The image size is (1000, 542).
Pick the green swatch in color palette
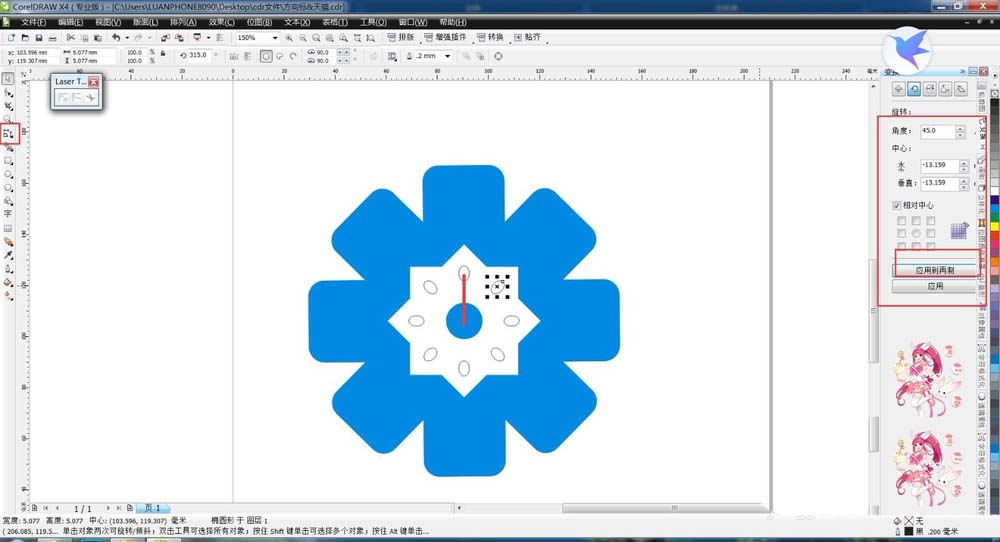coord(994,215)
